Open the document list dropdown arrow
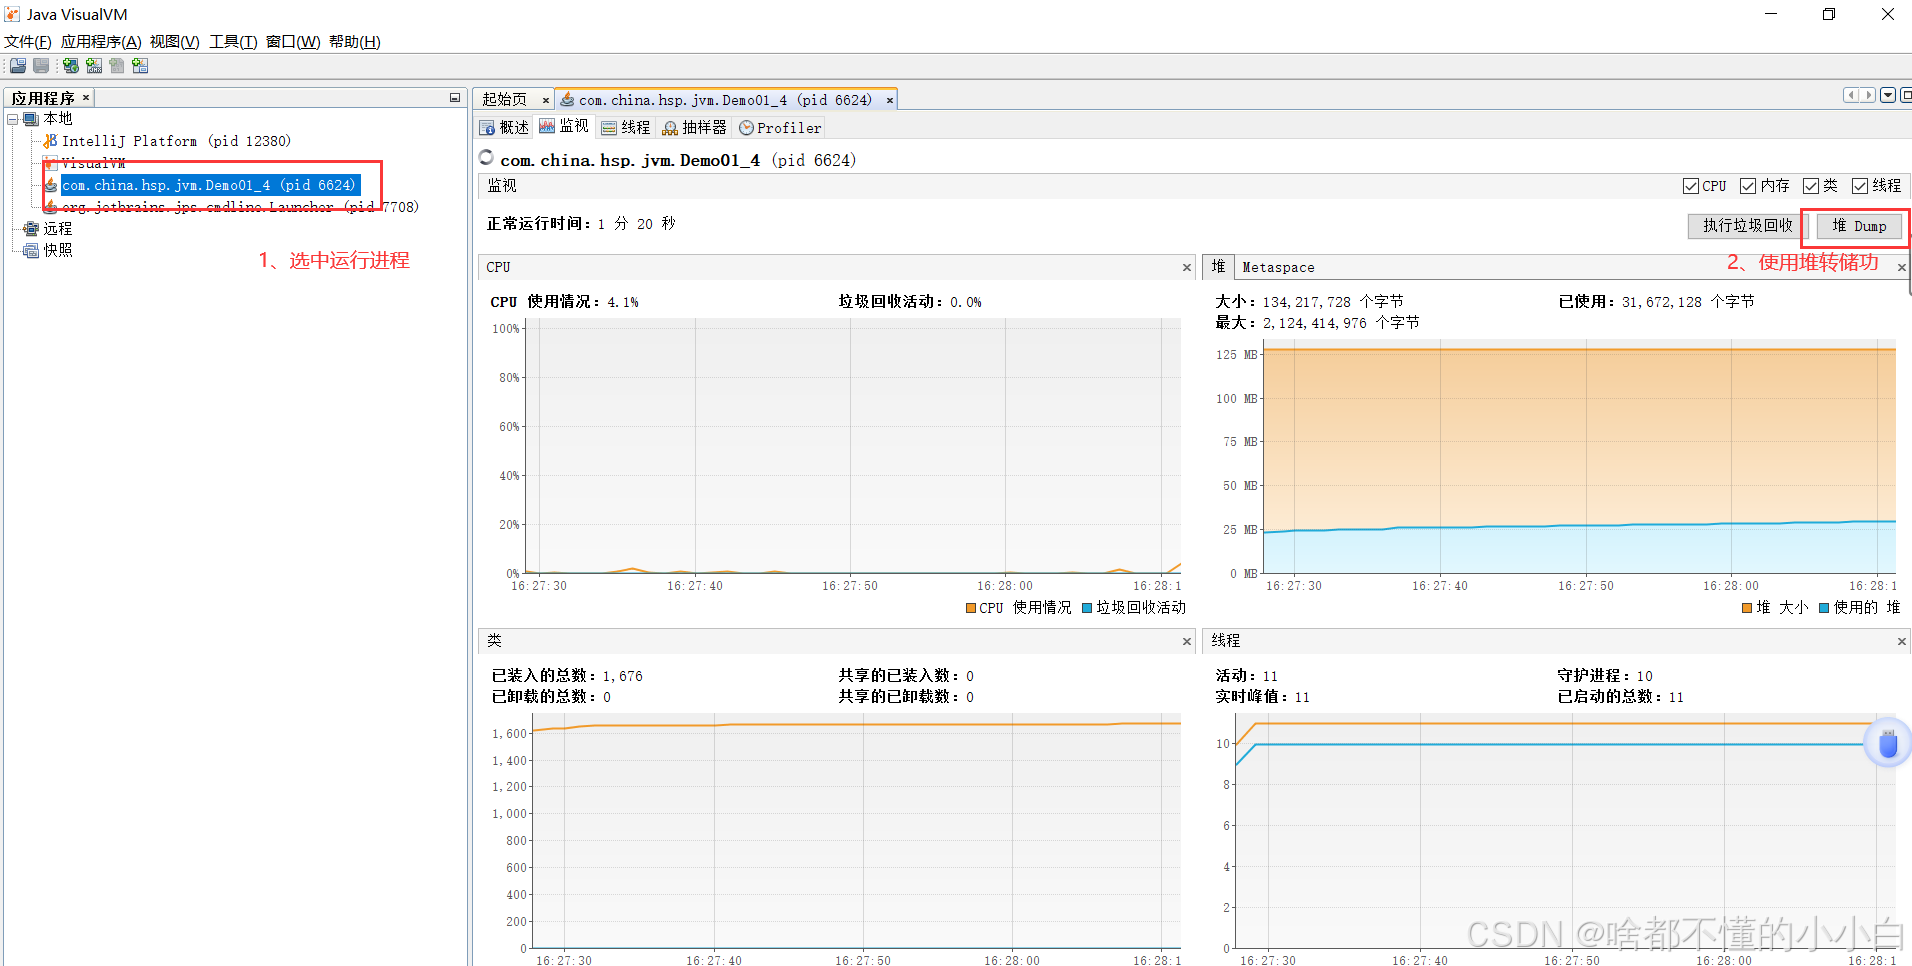Image resolution: width=1912 pixels, height=966 pixels. pyautogui.click(x=1888, y=95)
